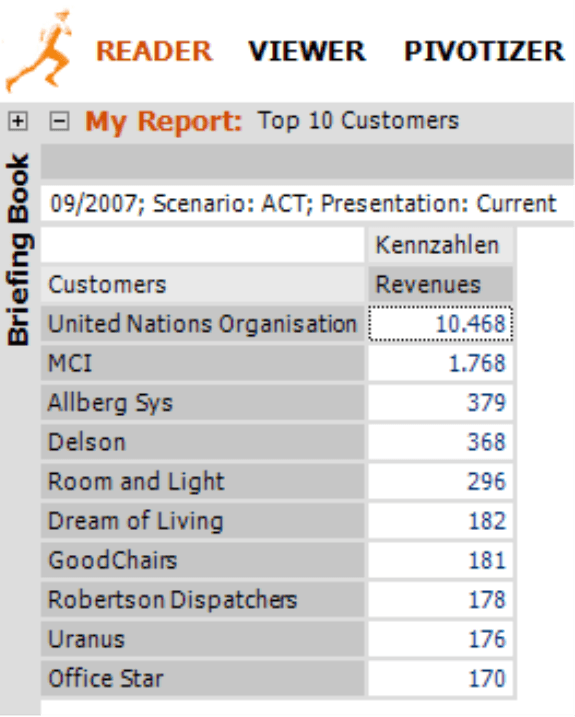Collapse My Report with minus icon
This screenshot has height=717, width=575.
pos(59,122)
